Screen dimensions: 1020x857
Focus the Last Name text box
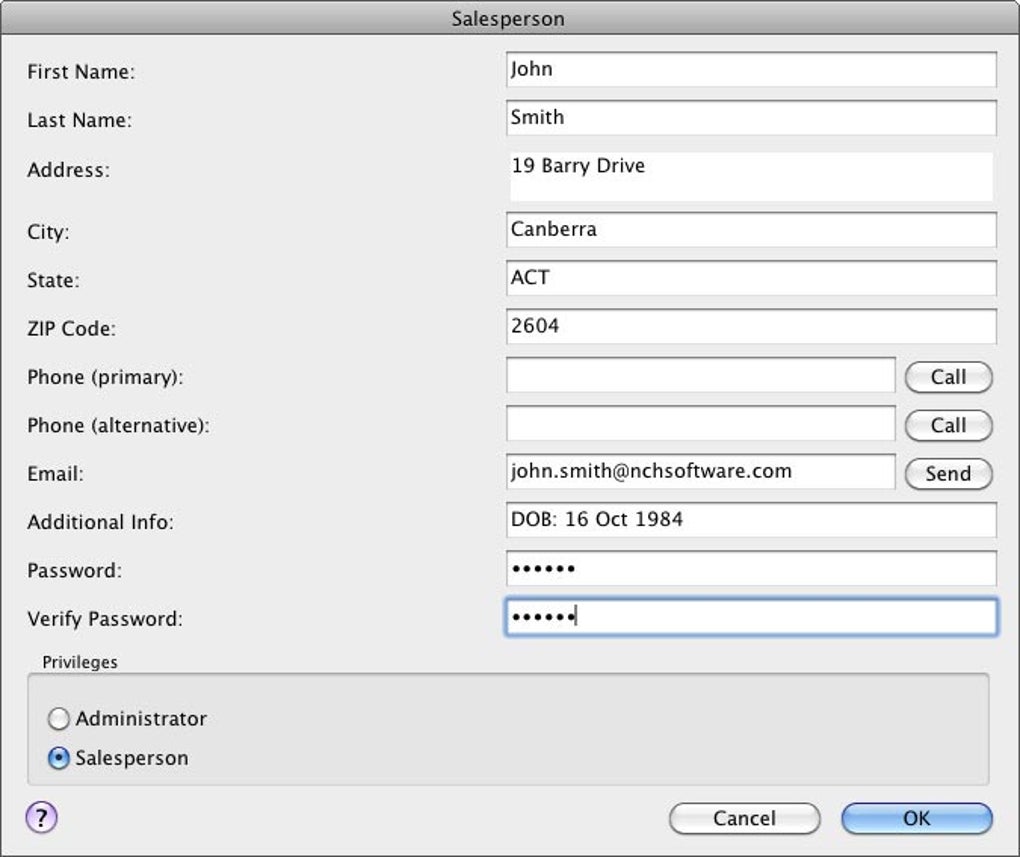pos(751,118)
